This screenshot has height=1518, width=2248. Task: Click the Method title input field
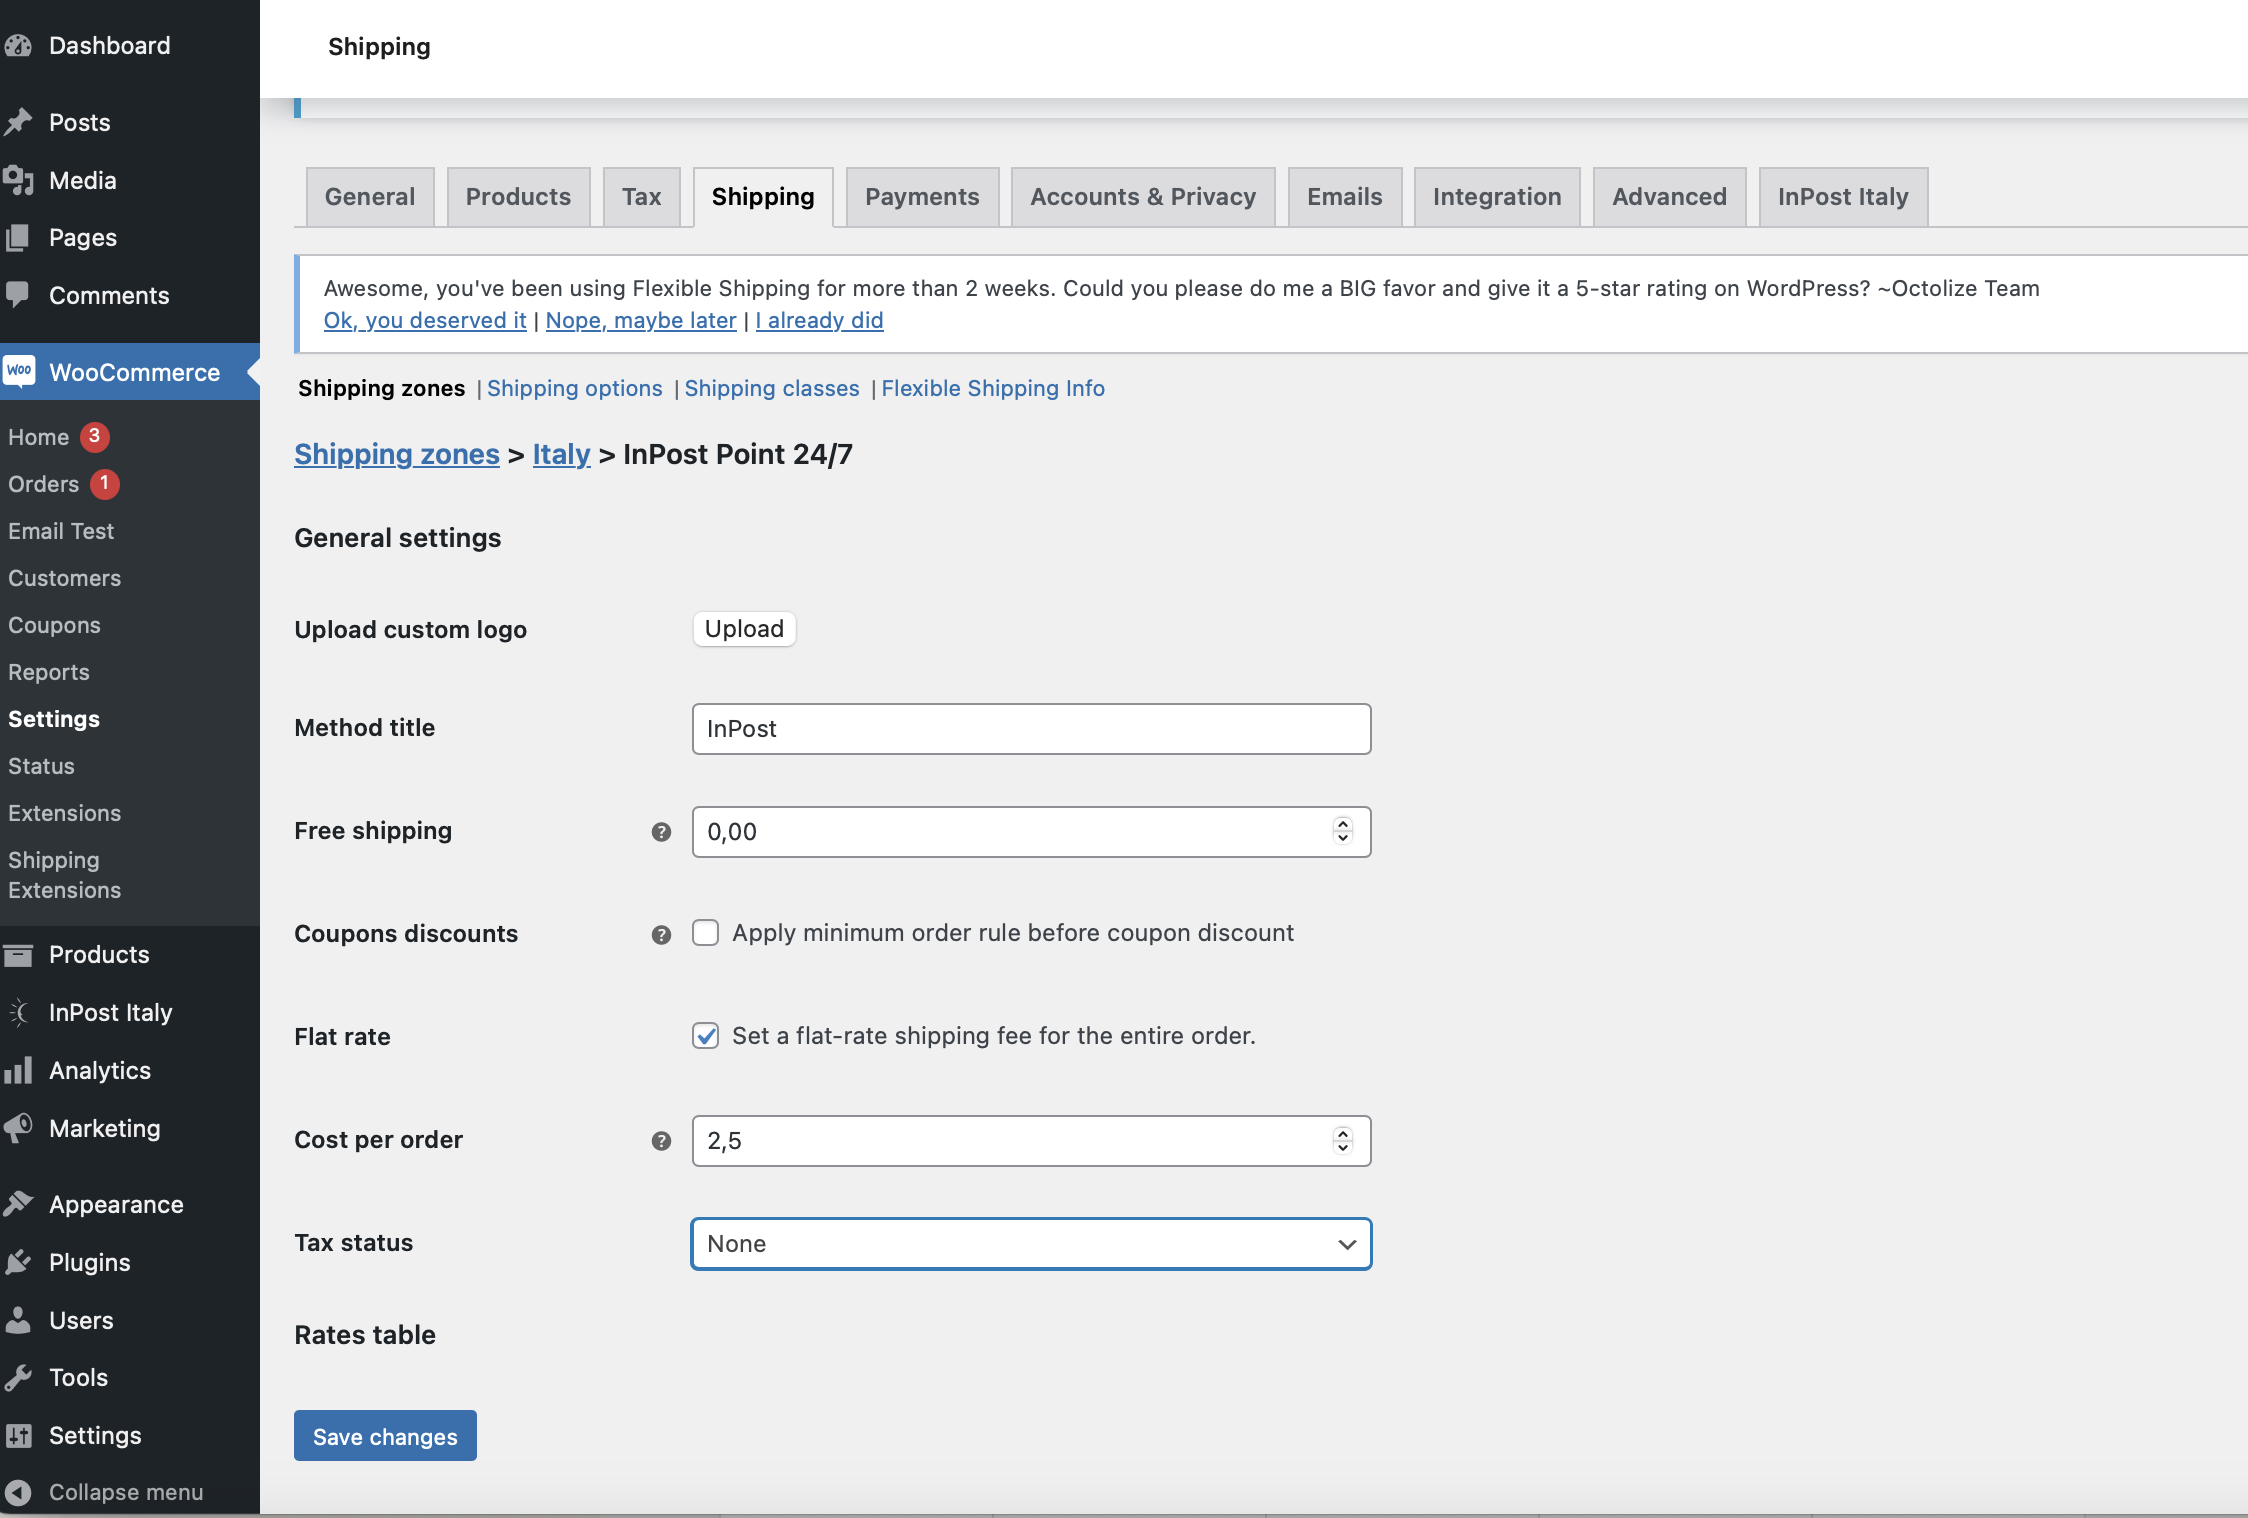click(1031, 729)
